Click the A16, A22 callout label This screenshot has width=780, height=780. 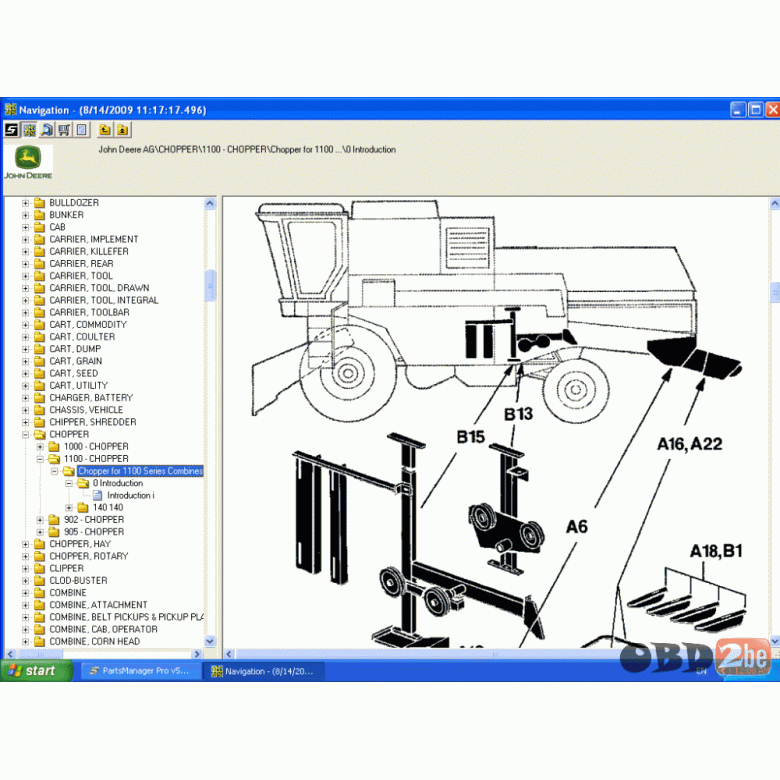pyautogui.click(x=689, y=444)
